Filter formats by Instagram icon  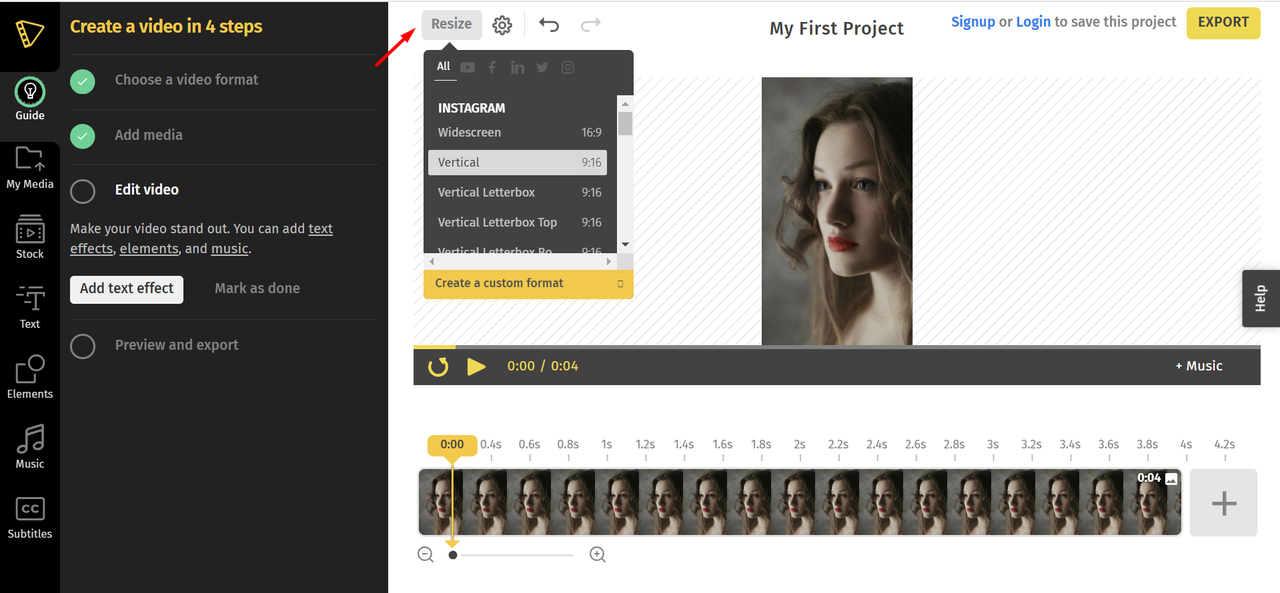568,67
